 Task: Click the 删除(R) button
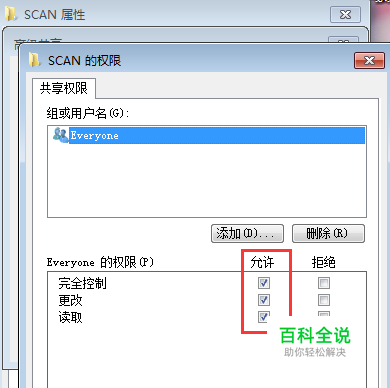click(x=328, y=233)
